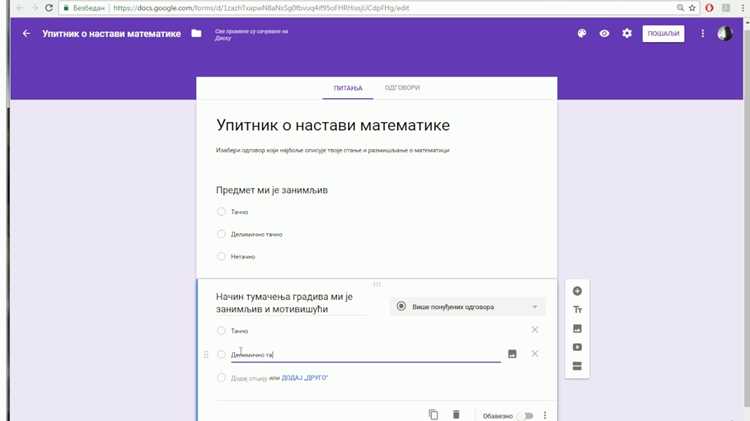
Task: Click the form title Упитник о настави математике
Action: point(333,125)
